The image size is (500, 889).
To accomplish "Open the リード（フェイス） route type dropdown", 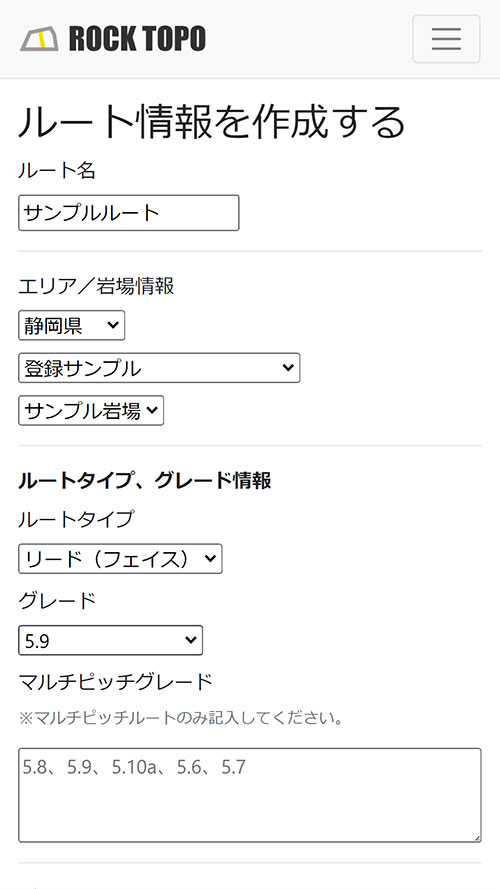I will pyautogui.click(x=120, y=558).
